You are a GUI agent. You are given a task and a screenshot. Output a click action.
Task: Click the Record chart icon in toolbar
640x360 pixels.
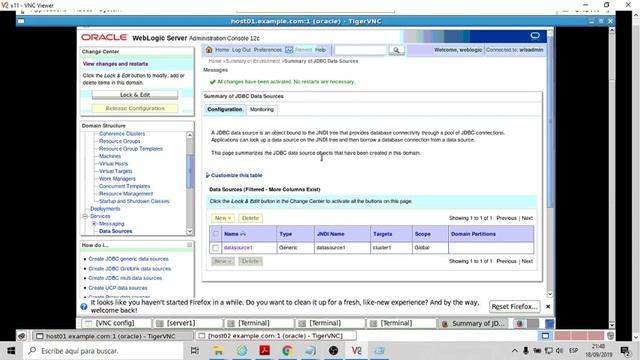tap(289, 50)
